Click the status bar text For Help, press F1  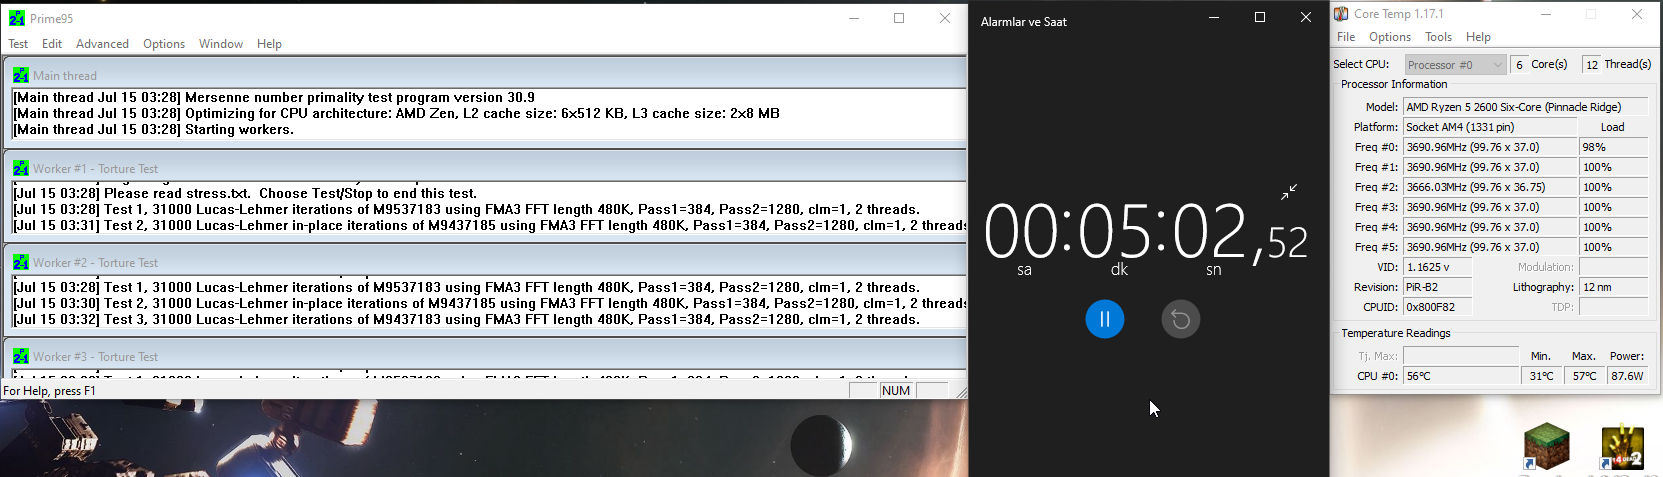(x=50, y=391)
